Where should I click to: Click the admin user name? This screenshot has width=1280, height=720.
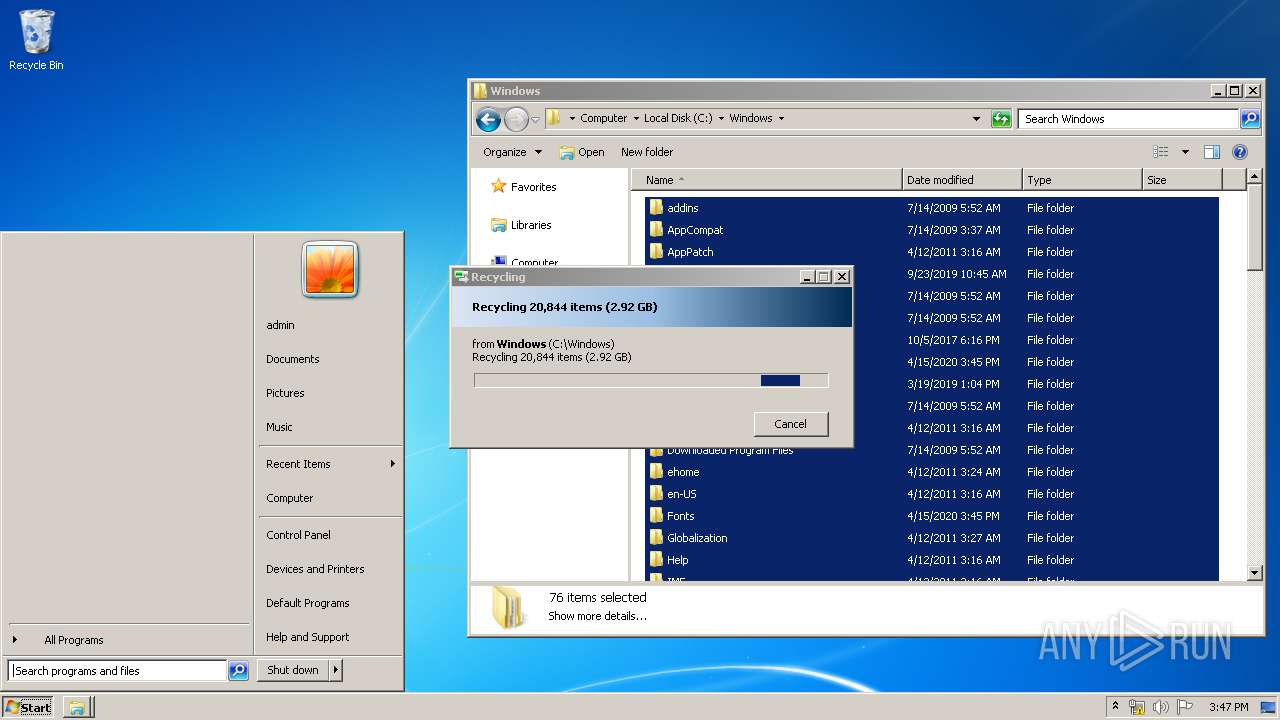click(280, 325)
